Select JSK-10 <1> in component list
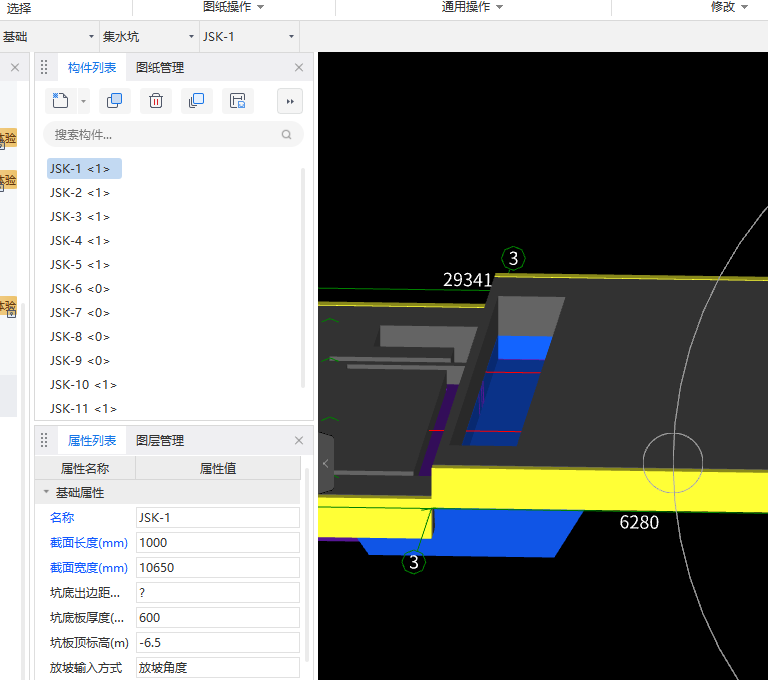 click(83, 385)
